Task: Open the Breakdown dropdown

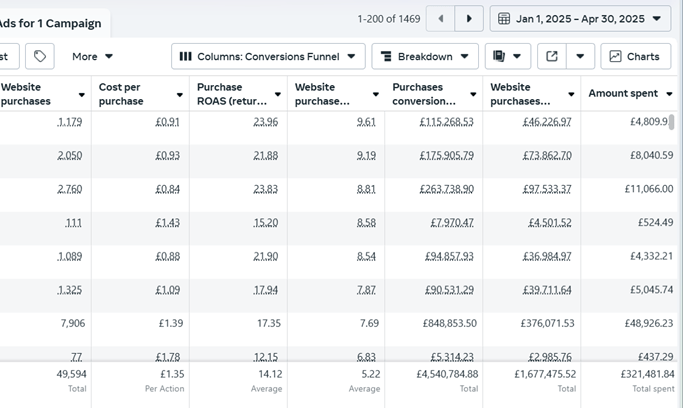Action: [425, 57]
